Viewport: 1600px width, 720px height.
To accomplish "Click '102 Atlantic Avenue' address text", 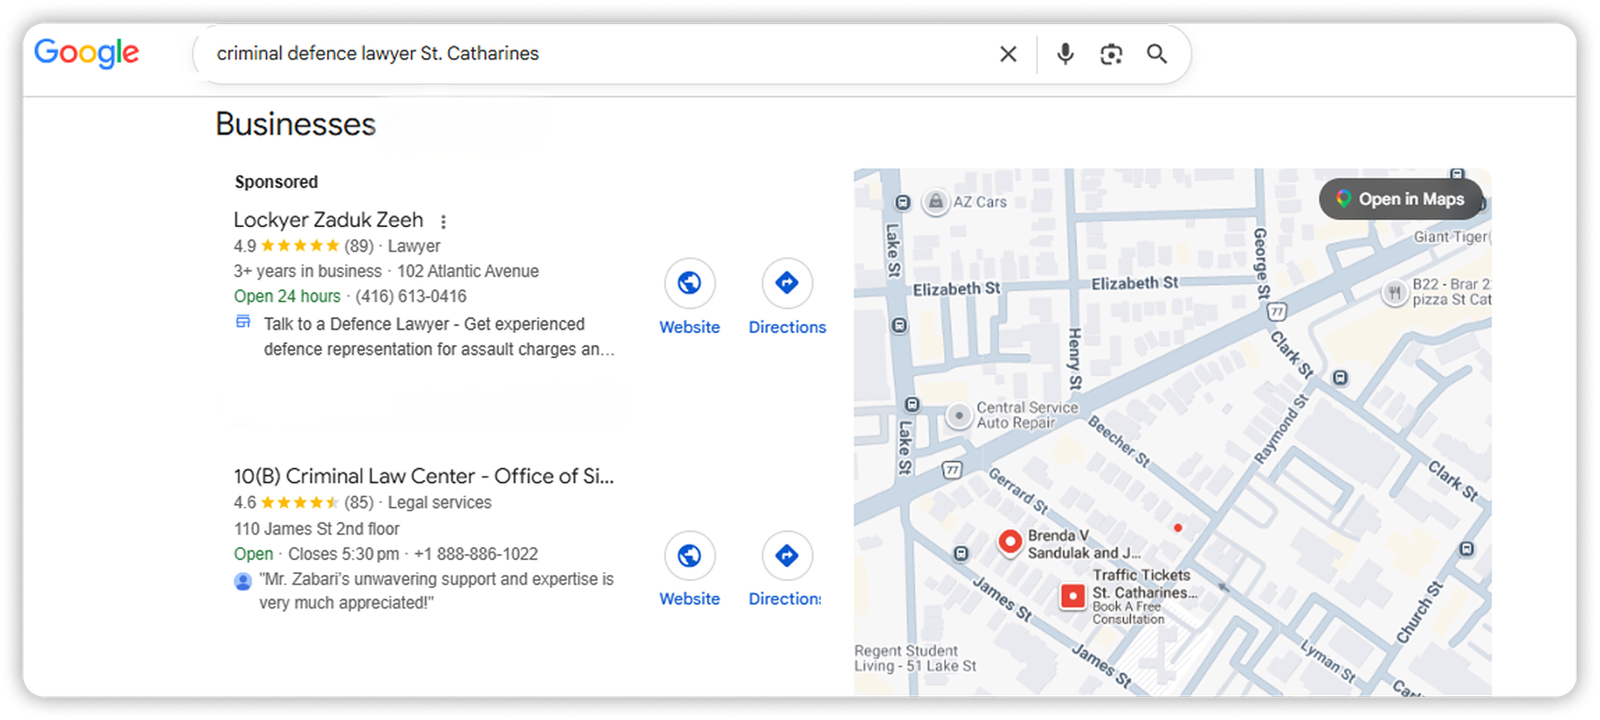I will pyautogui.click(x=468, y=271).
